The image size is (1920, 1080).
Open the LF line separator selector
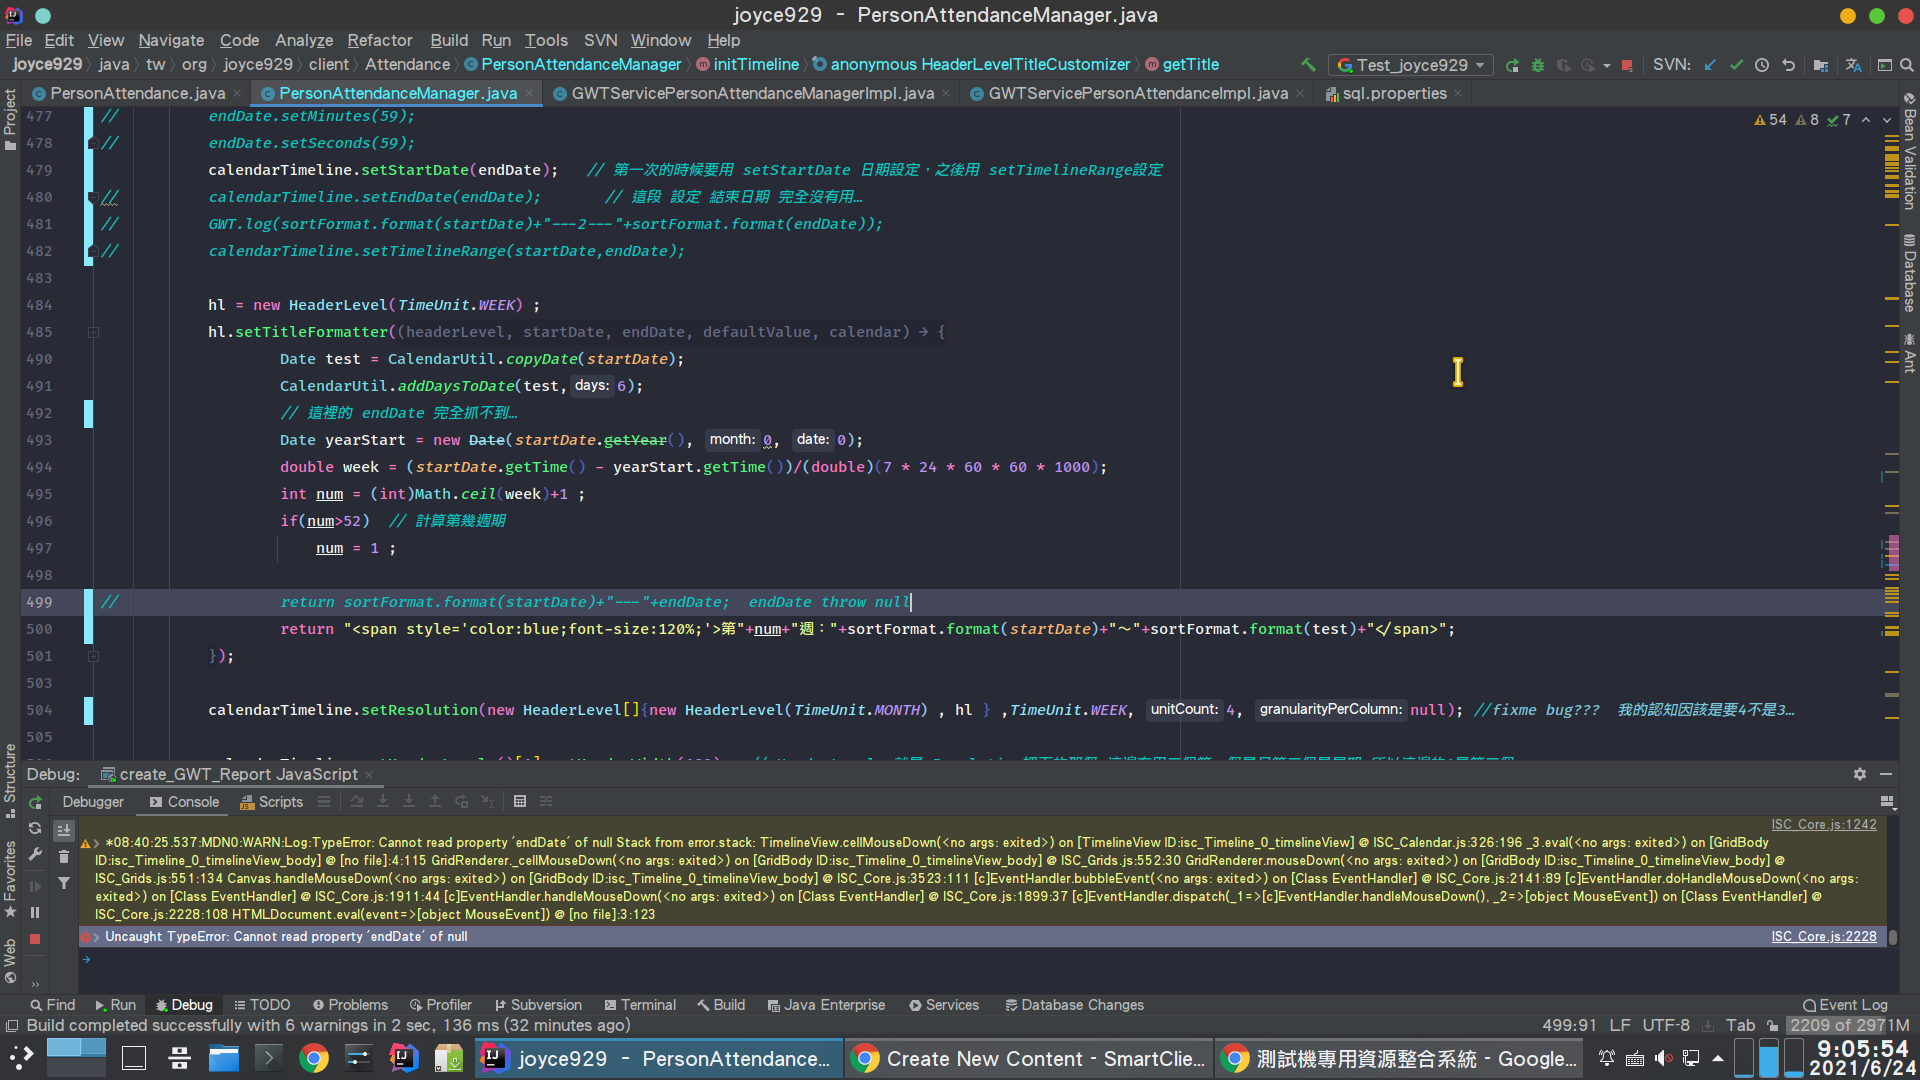[1619, 1026]
